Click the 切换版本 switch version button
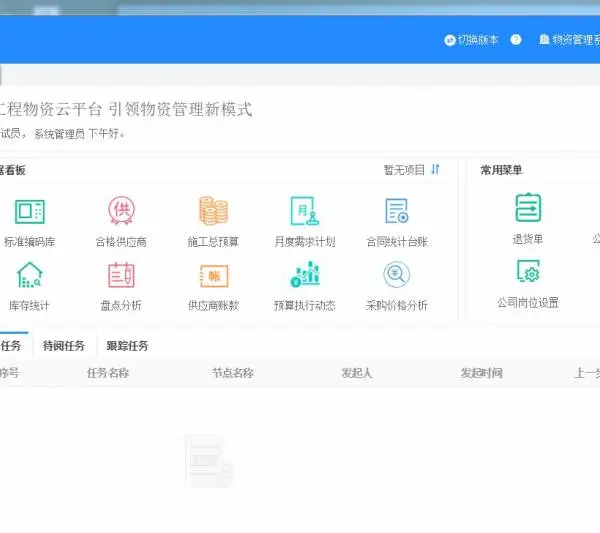This screenshot has width=600, height=533. (x=471, y=40)
